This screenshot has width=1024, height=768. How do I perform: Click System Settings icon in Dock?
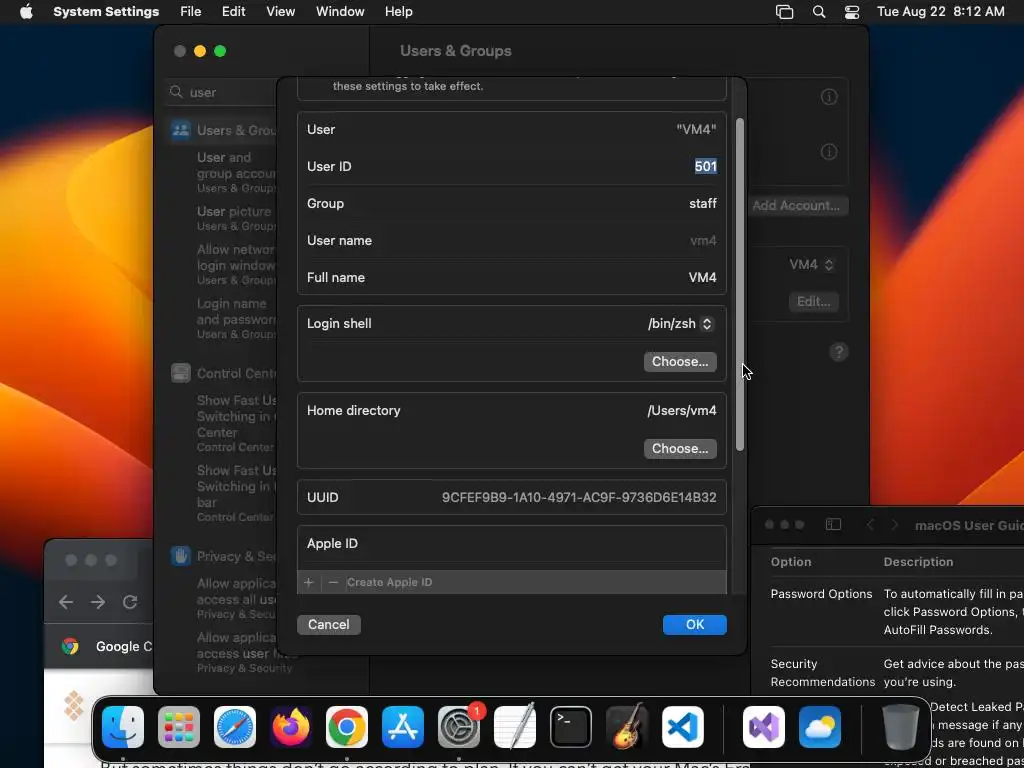coord(459,727)
